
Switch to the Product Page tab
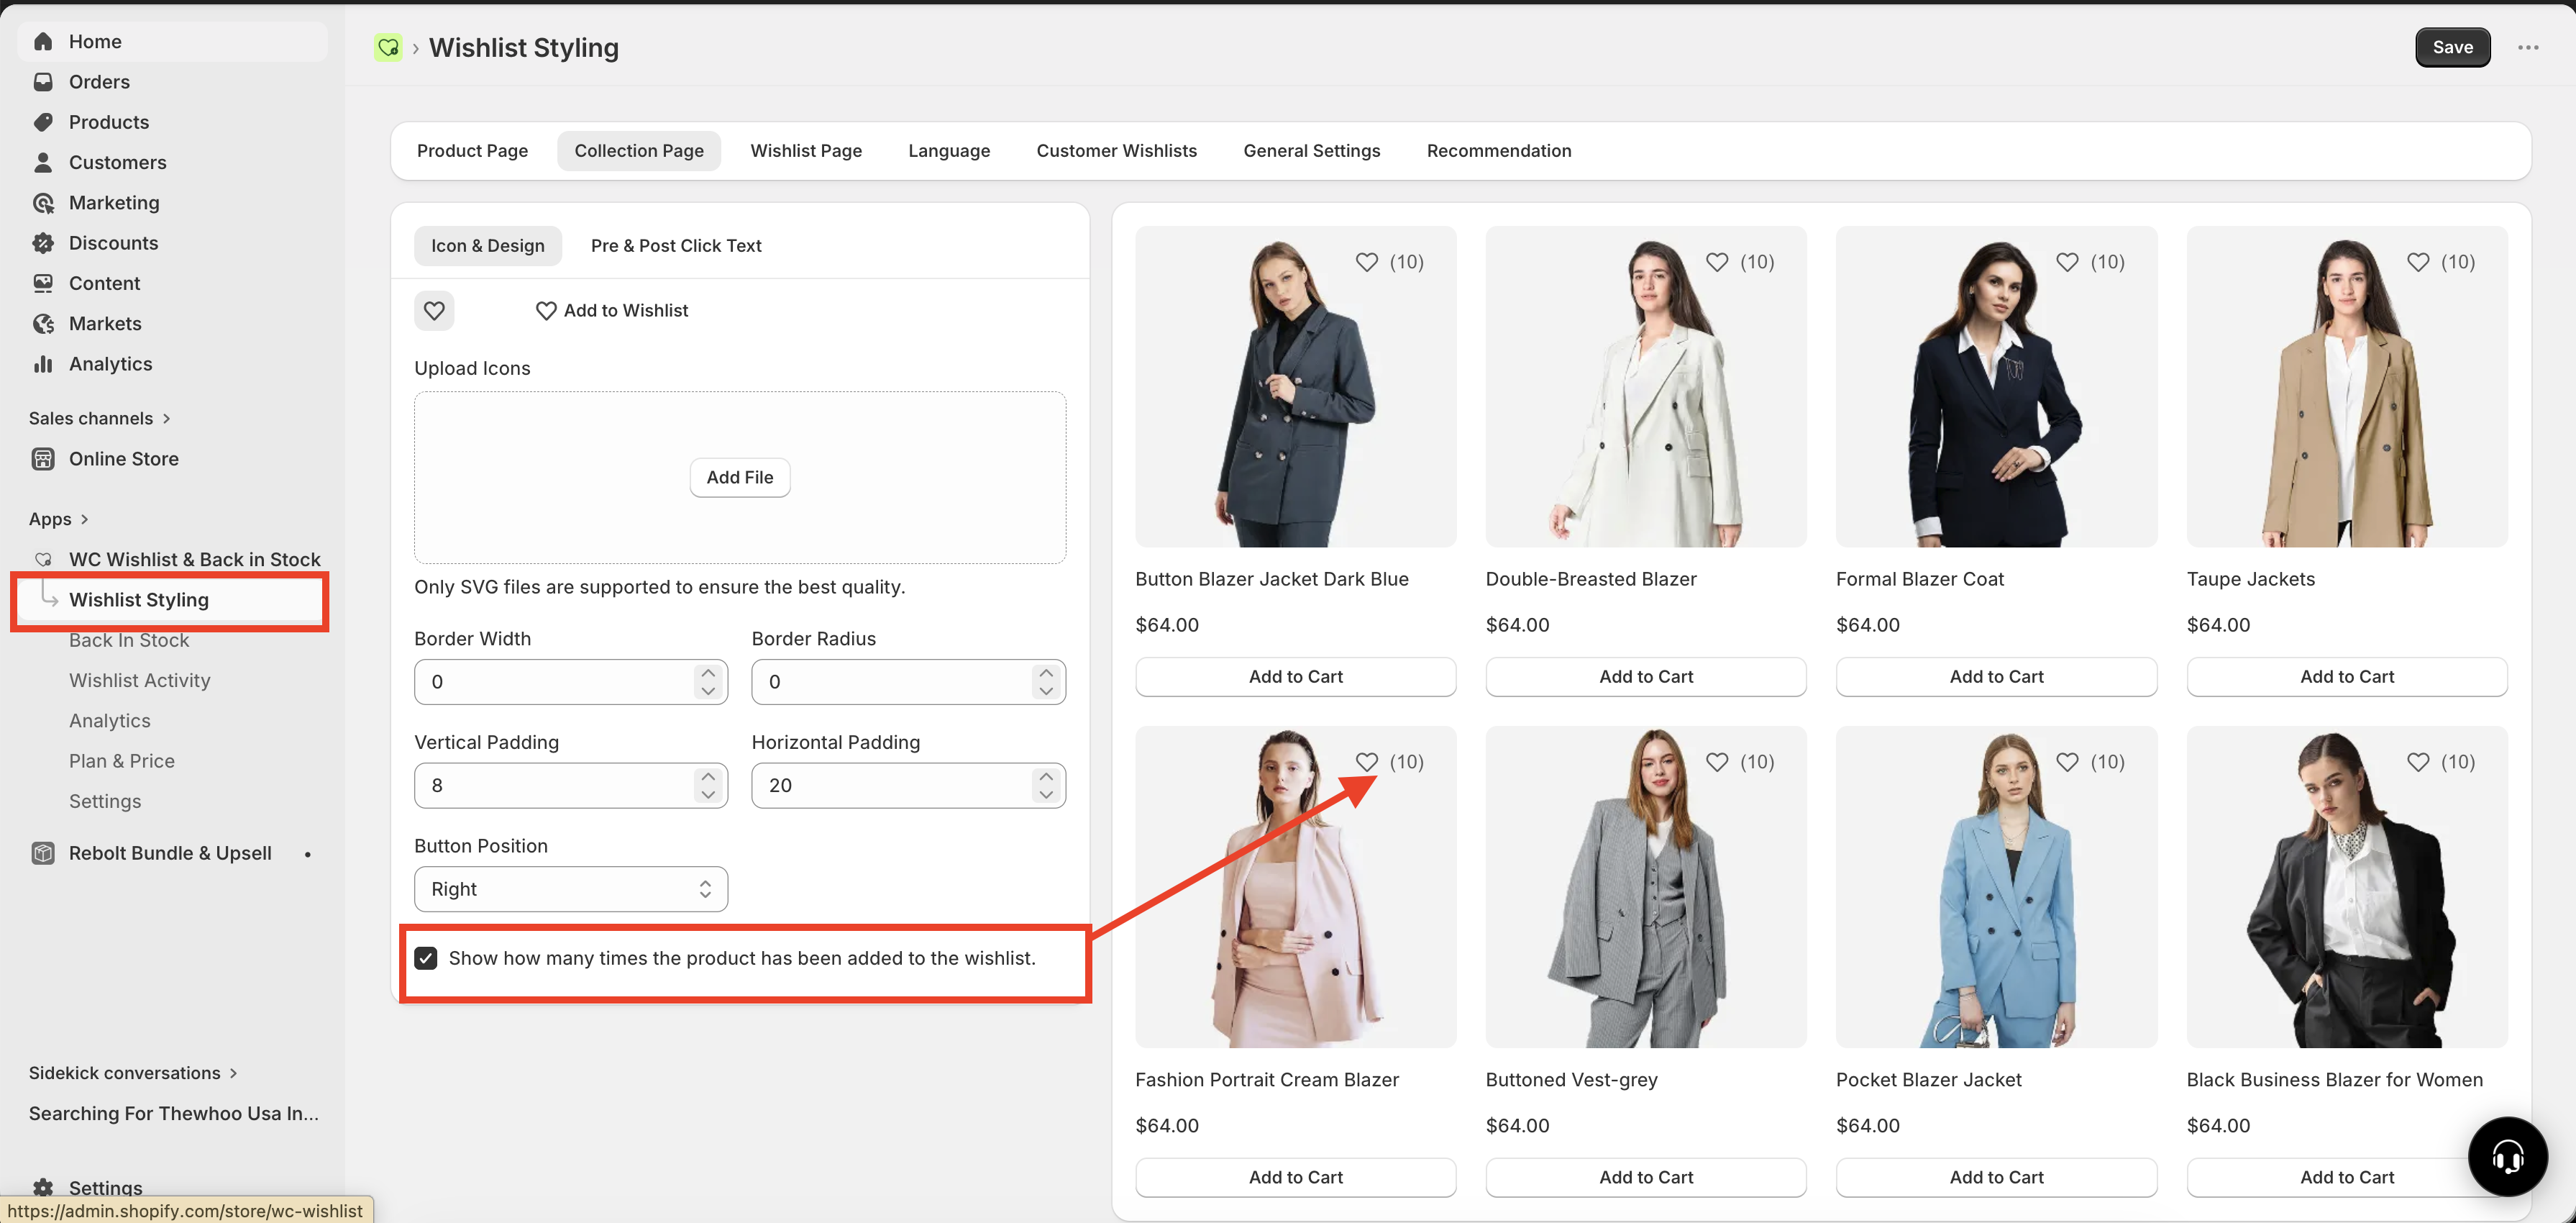pyautogui.click(x=472, y=151)
